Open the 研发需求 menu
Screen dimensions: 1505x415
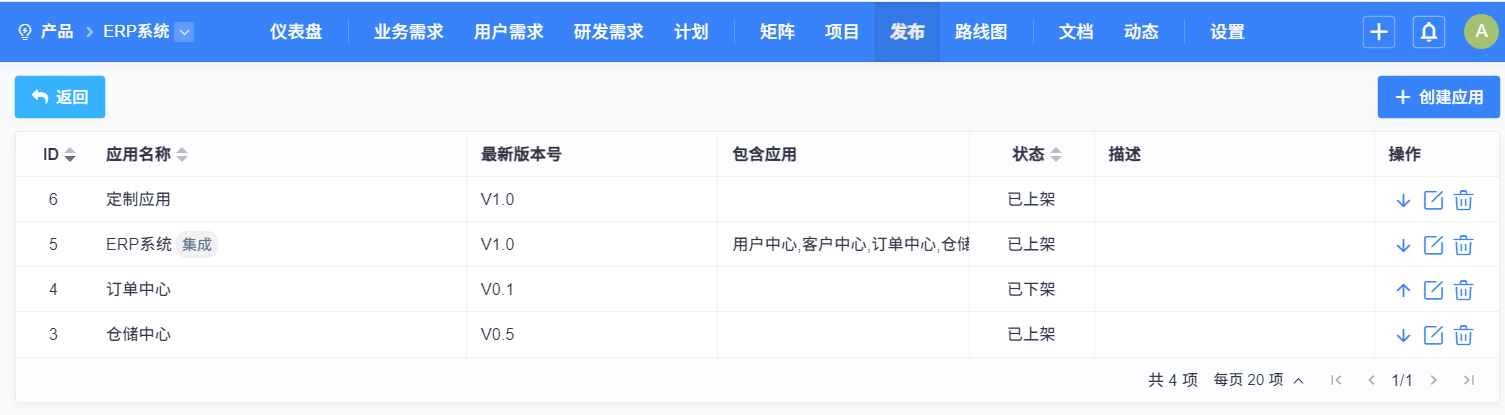[609, 32]
